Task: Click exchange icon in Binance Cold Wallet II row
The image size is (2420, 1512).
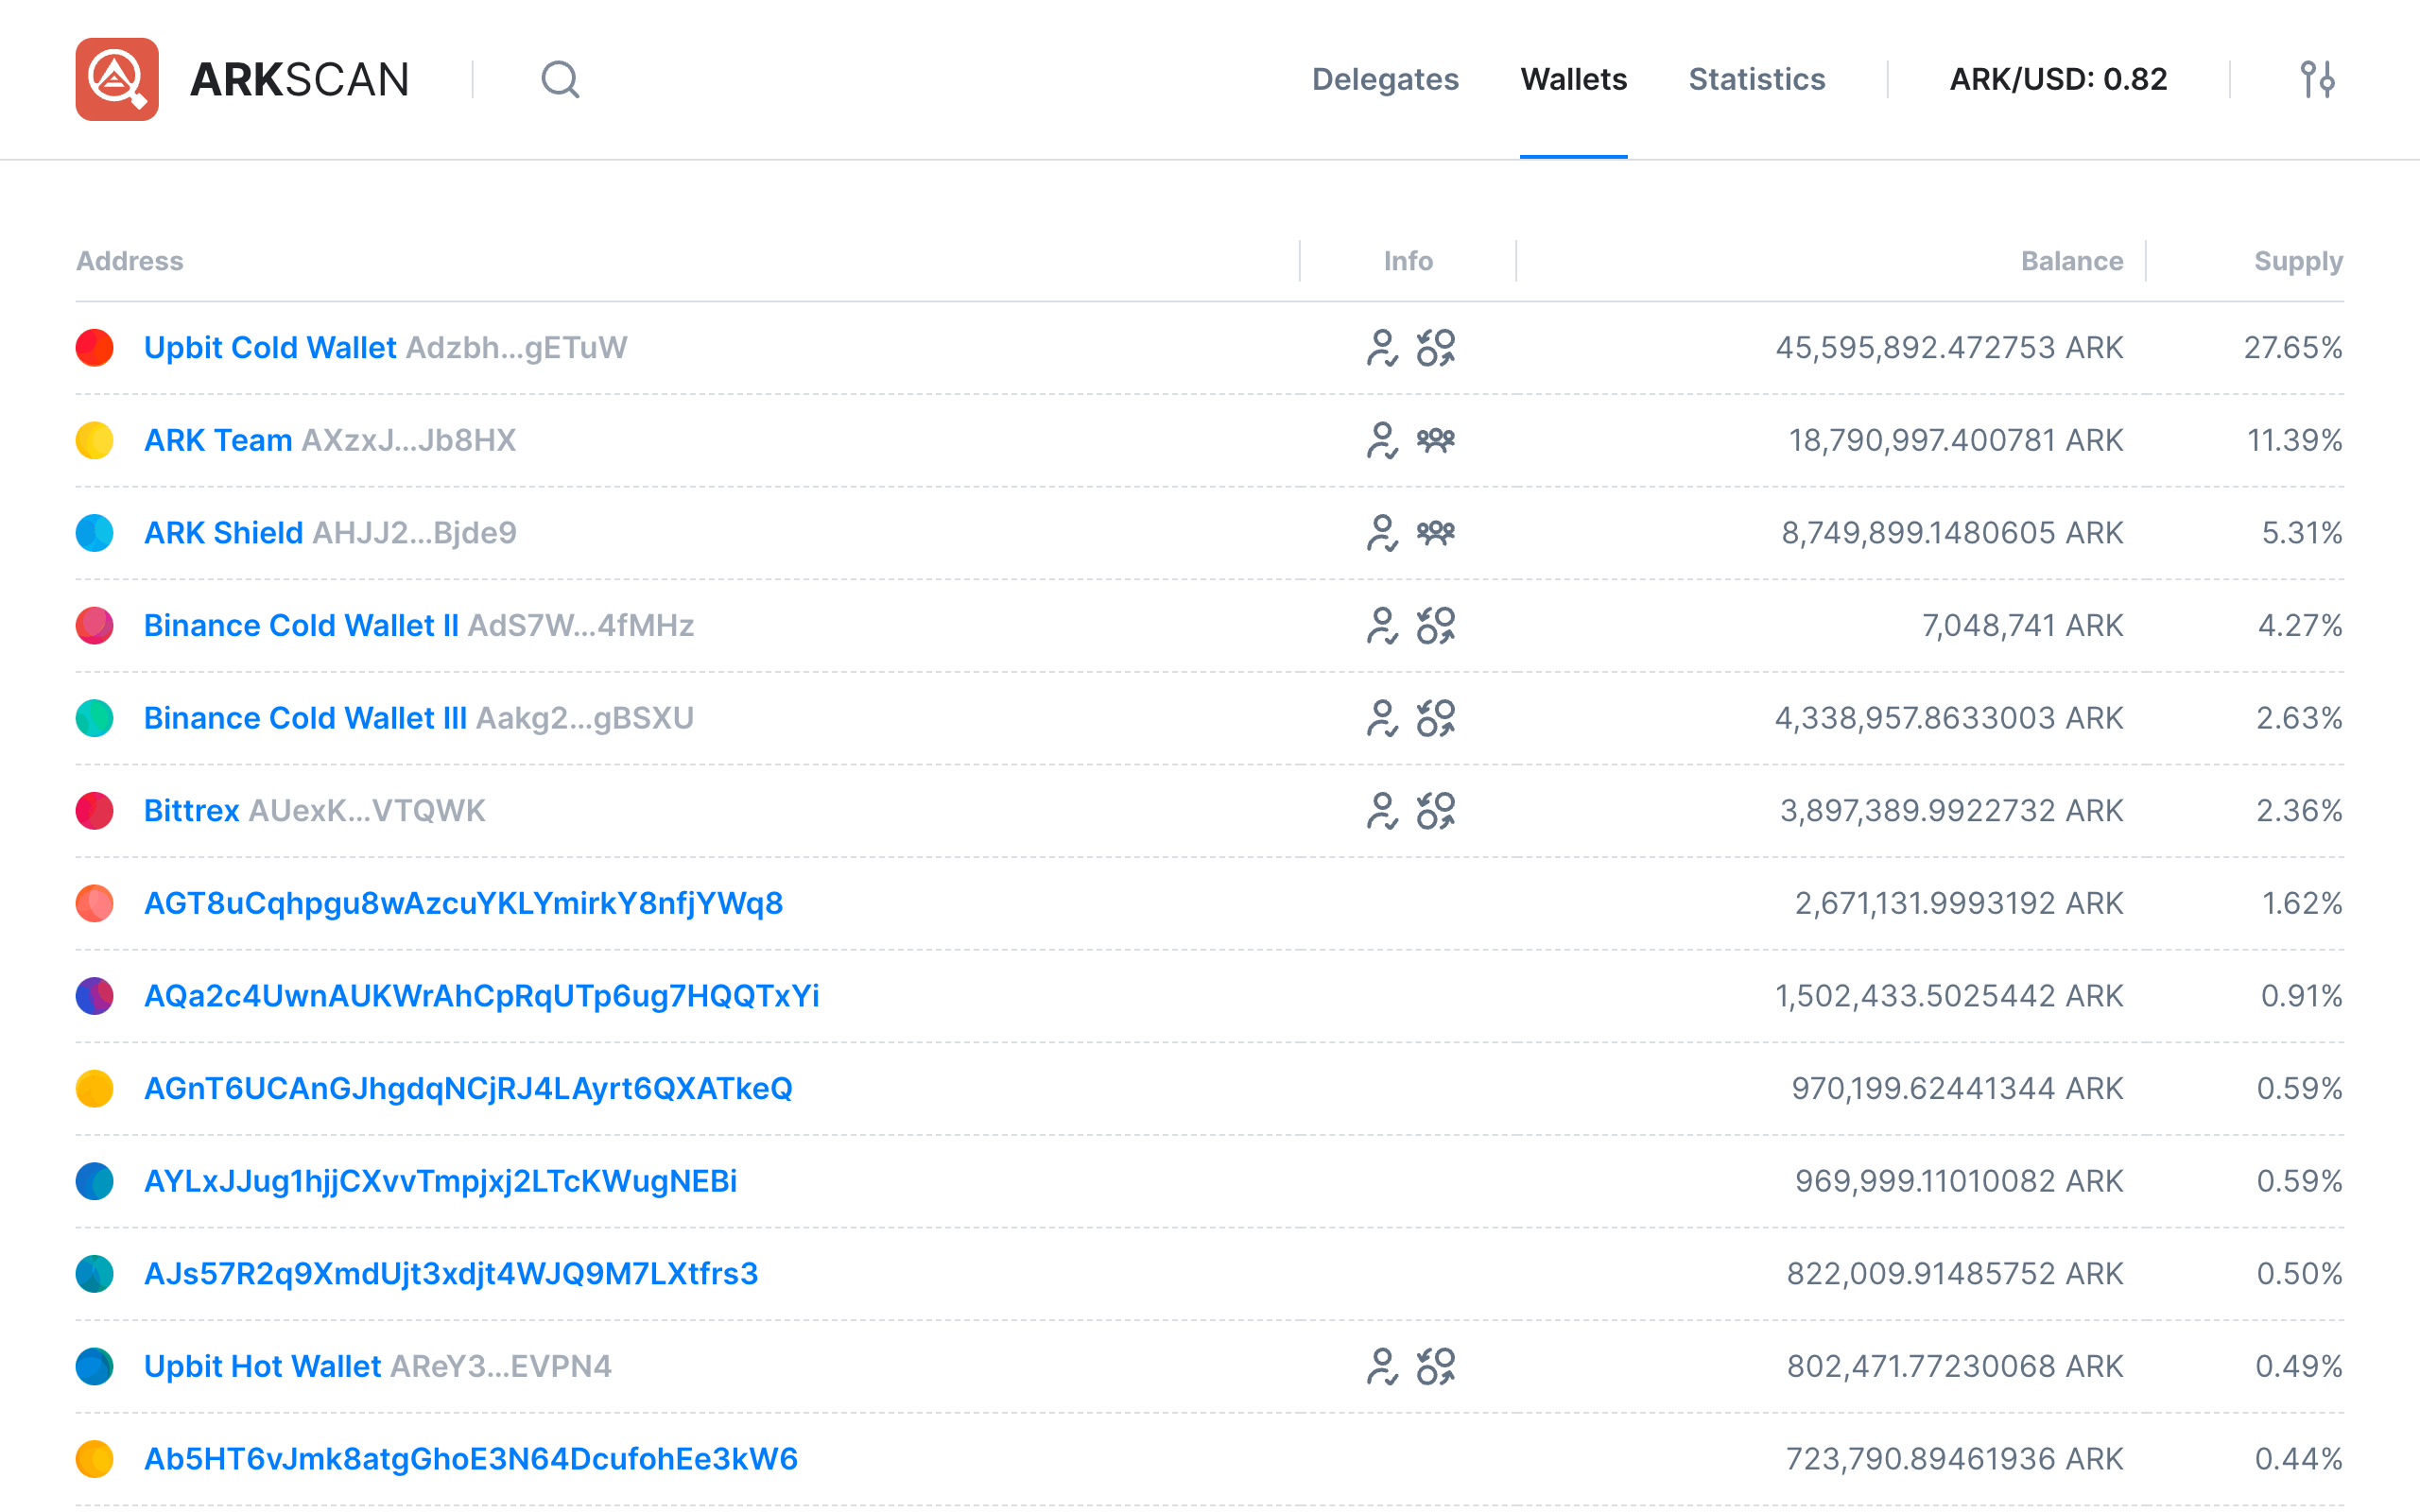Action: point(1436,626)
